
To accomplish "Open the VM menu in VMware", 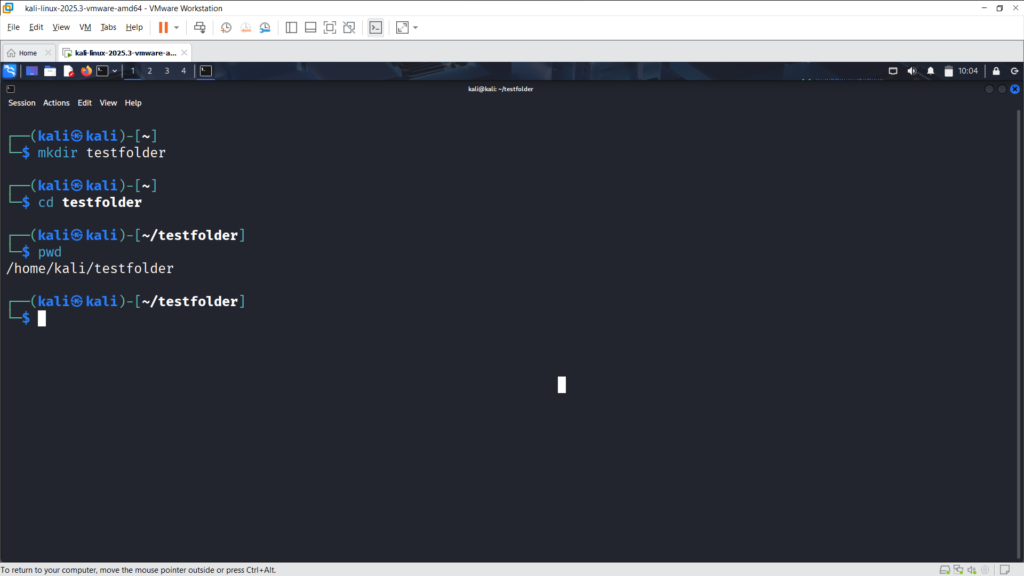I will coord(84,27).
